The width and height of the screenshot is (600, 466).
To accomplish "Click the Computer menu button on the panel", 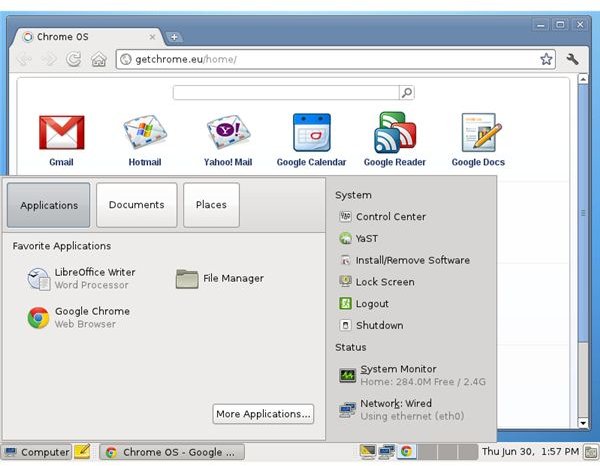I will 36,452.
